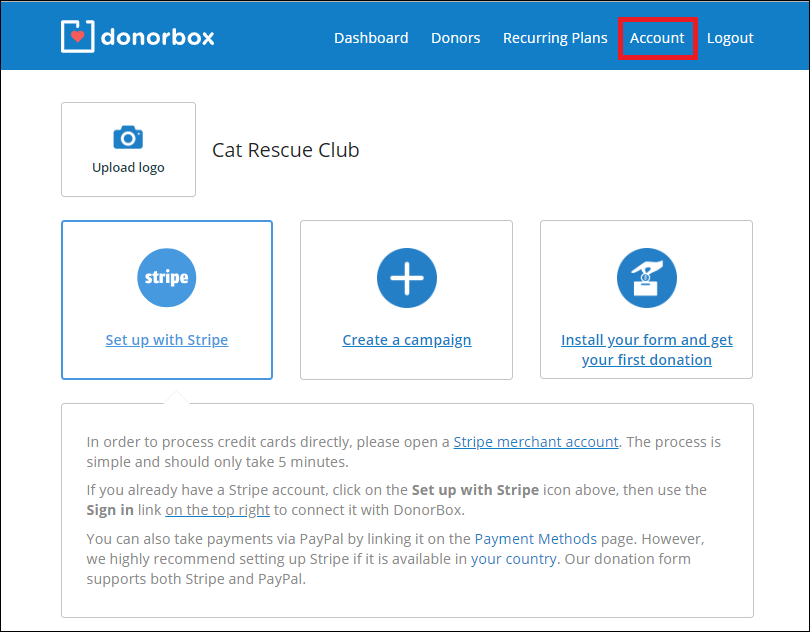Viewport: 810px width, 632px height.
Task: Click the Donorbox heart logo icon
Action: click(77, 36)
